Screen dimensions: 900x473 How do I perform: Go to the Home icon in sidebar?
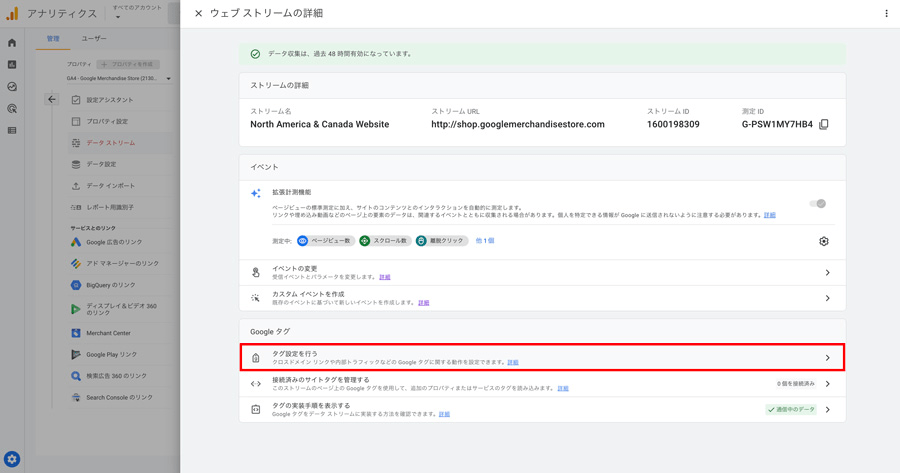click(x=12, y=43)
